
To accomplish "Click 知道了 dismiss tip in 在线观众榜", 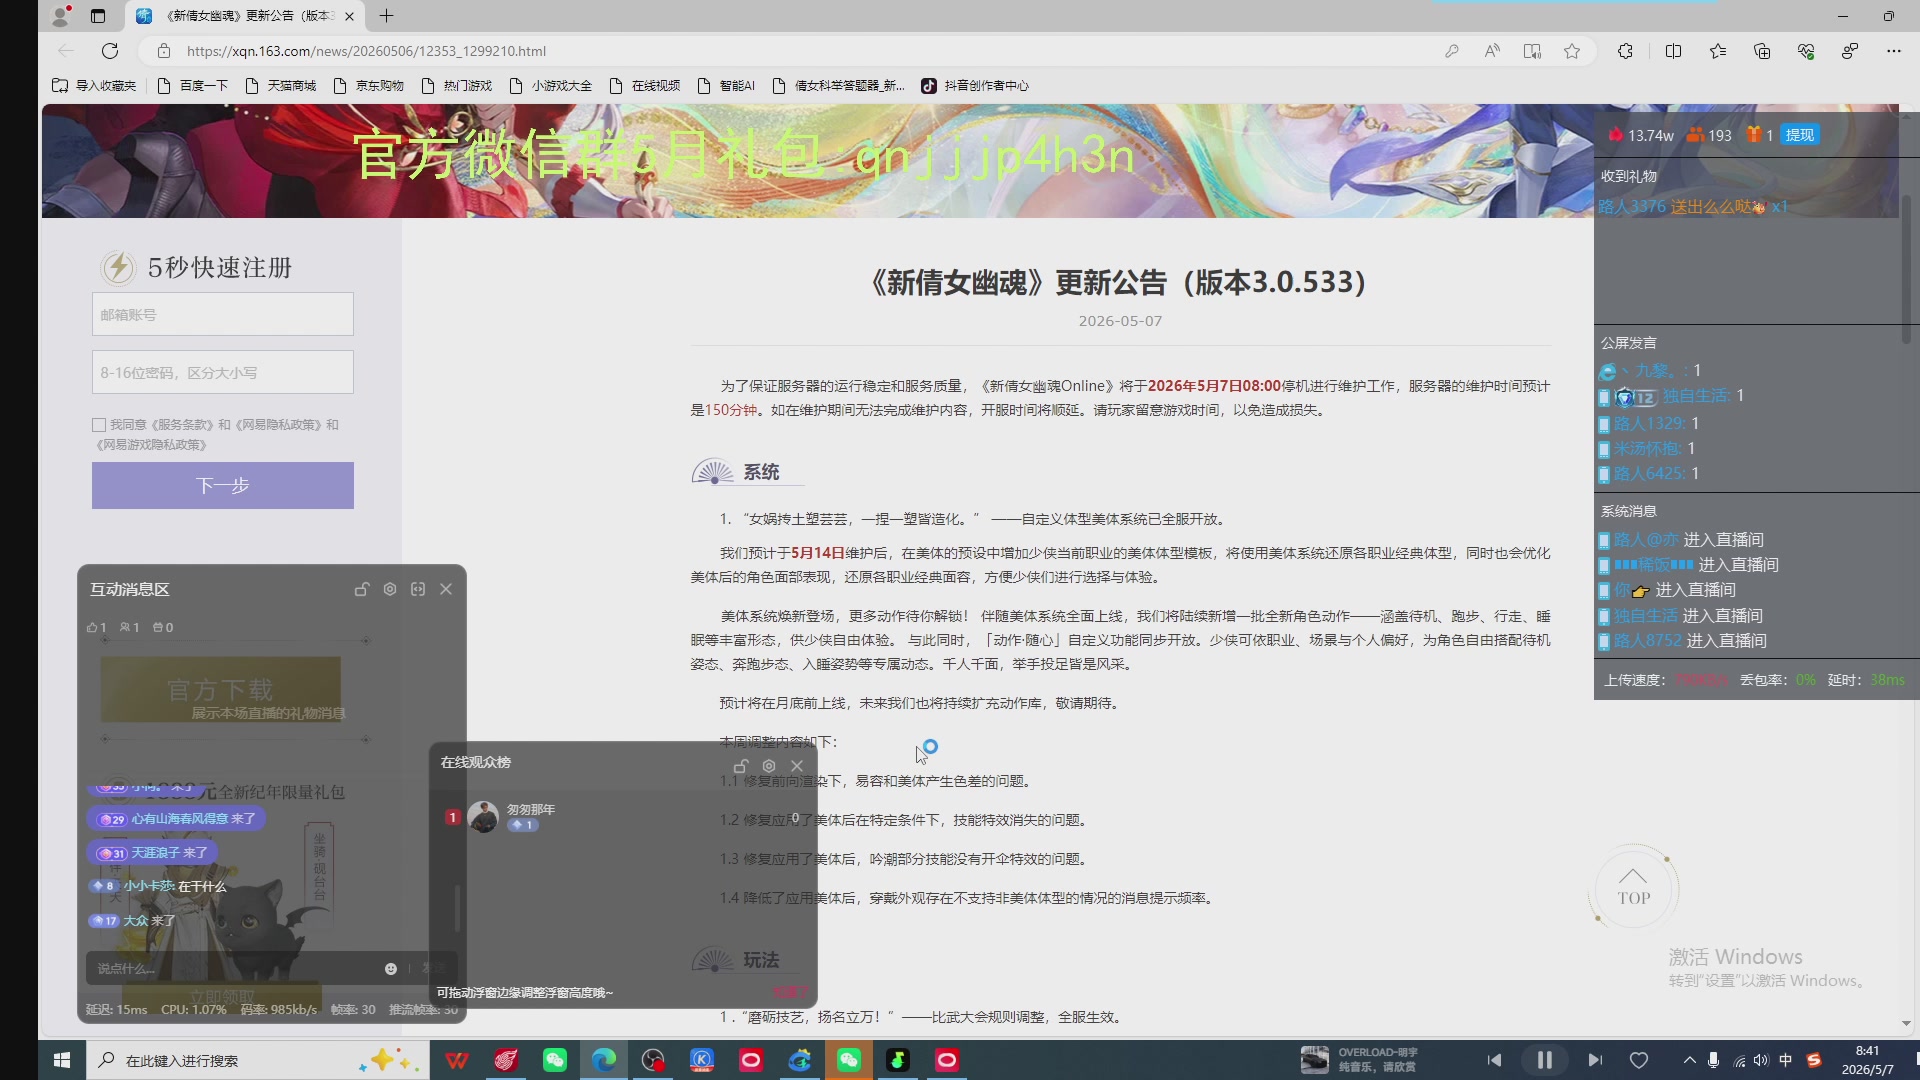I will 788,992.
